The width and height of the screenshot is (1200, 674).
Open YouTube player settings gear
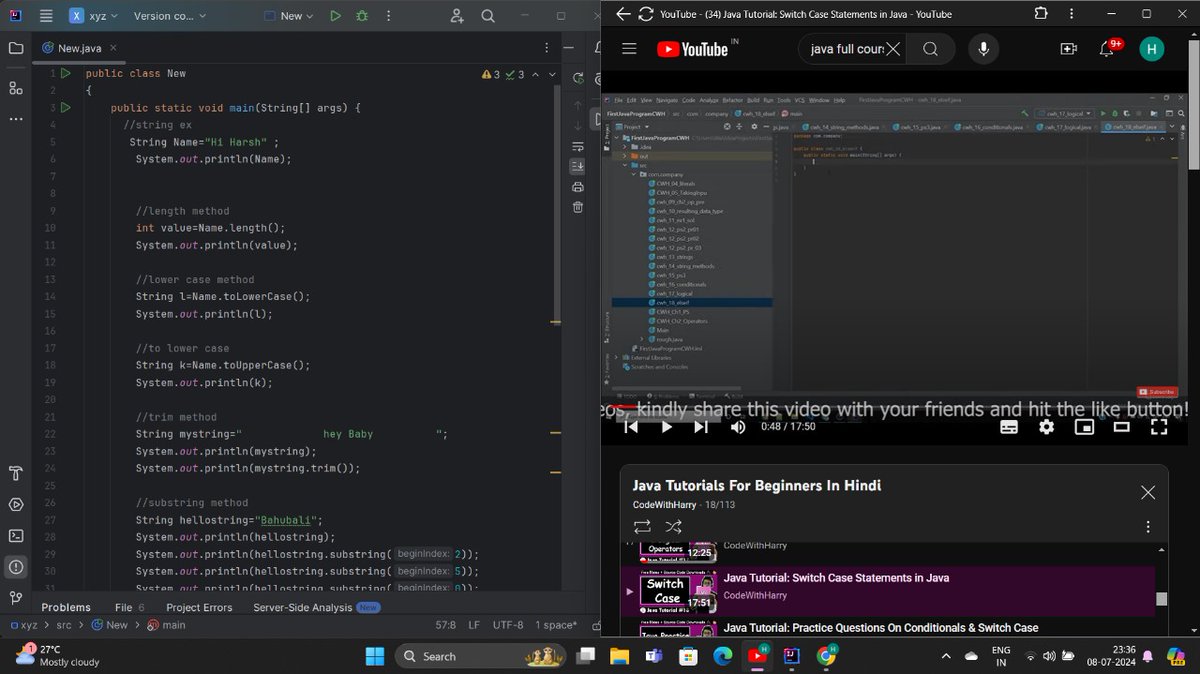click(x=1046, y=427)
